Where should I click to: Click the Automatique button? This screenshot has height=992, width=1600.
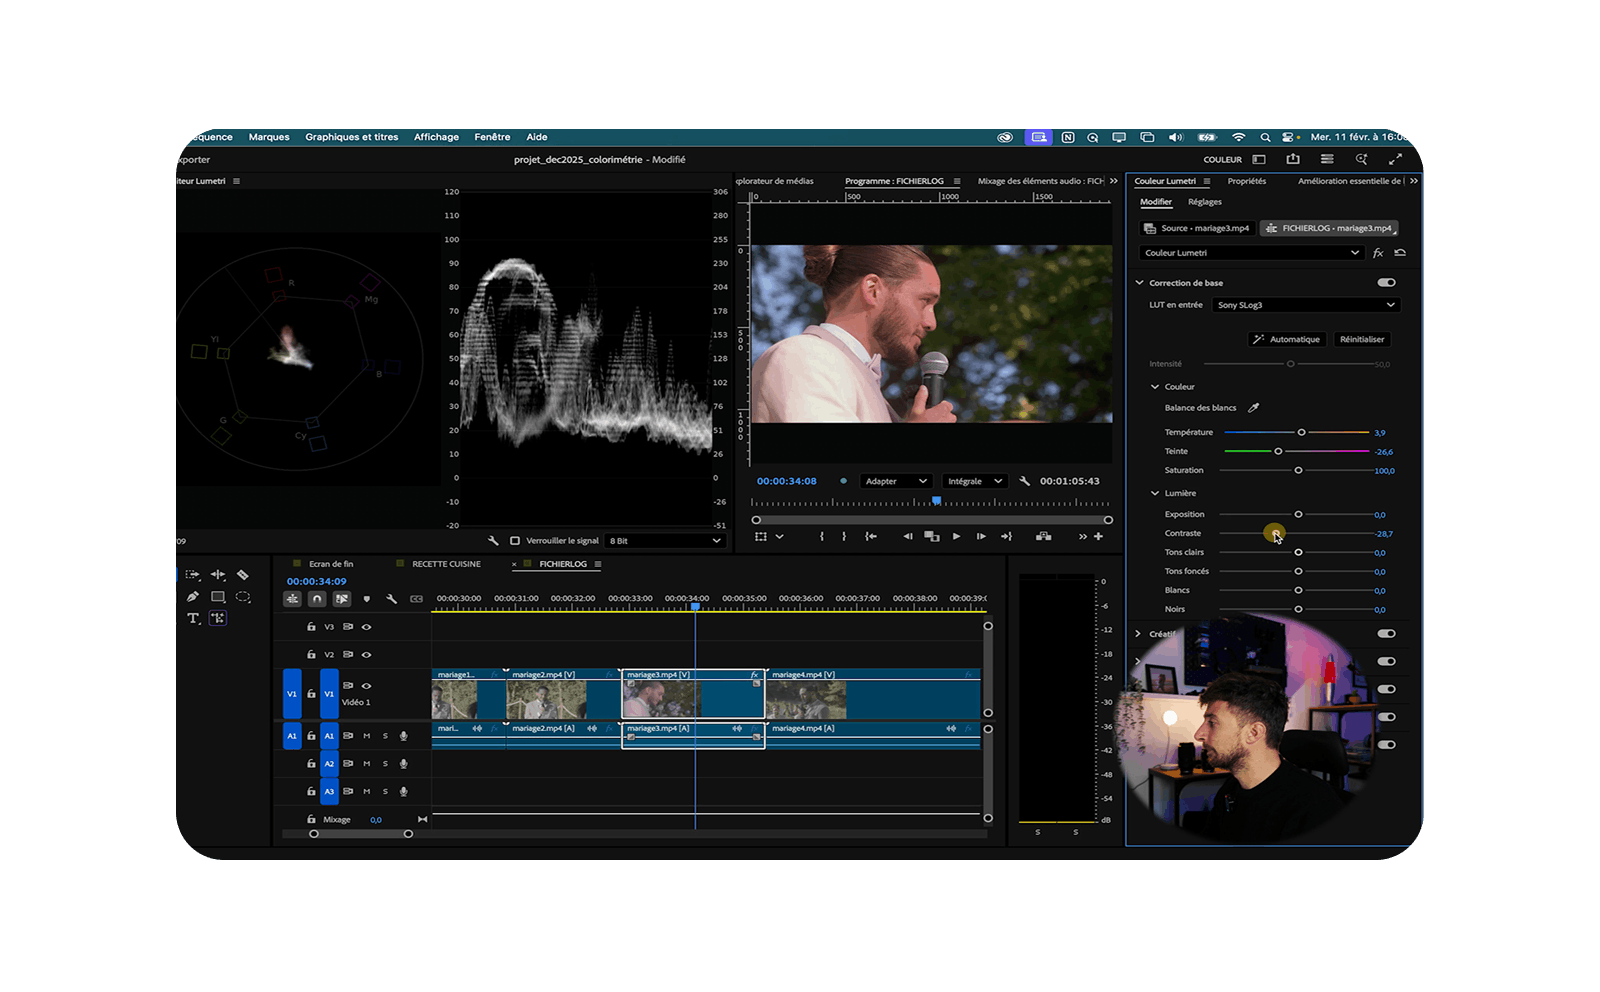pyautogui.click(x=1286, y=339)
